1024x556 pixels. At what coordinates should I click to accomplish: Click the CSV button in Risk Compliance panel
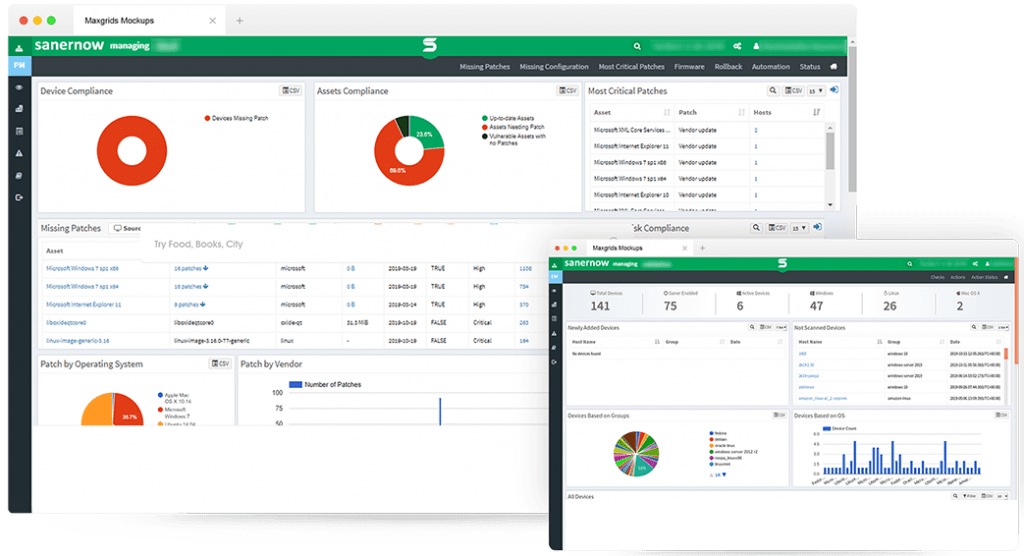[776, 227]
